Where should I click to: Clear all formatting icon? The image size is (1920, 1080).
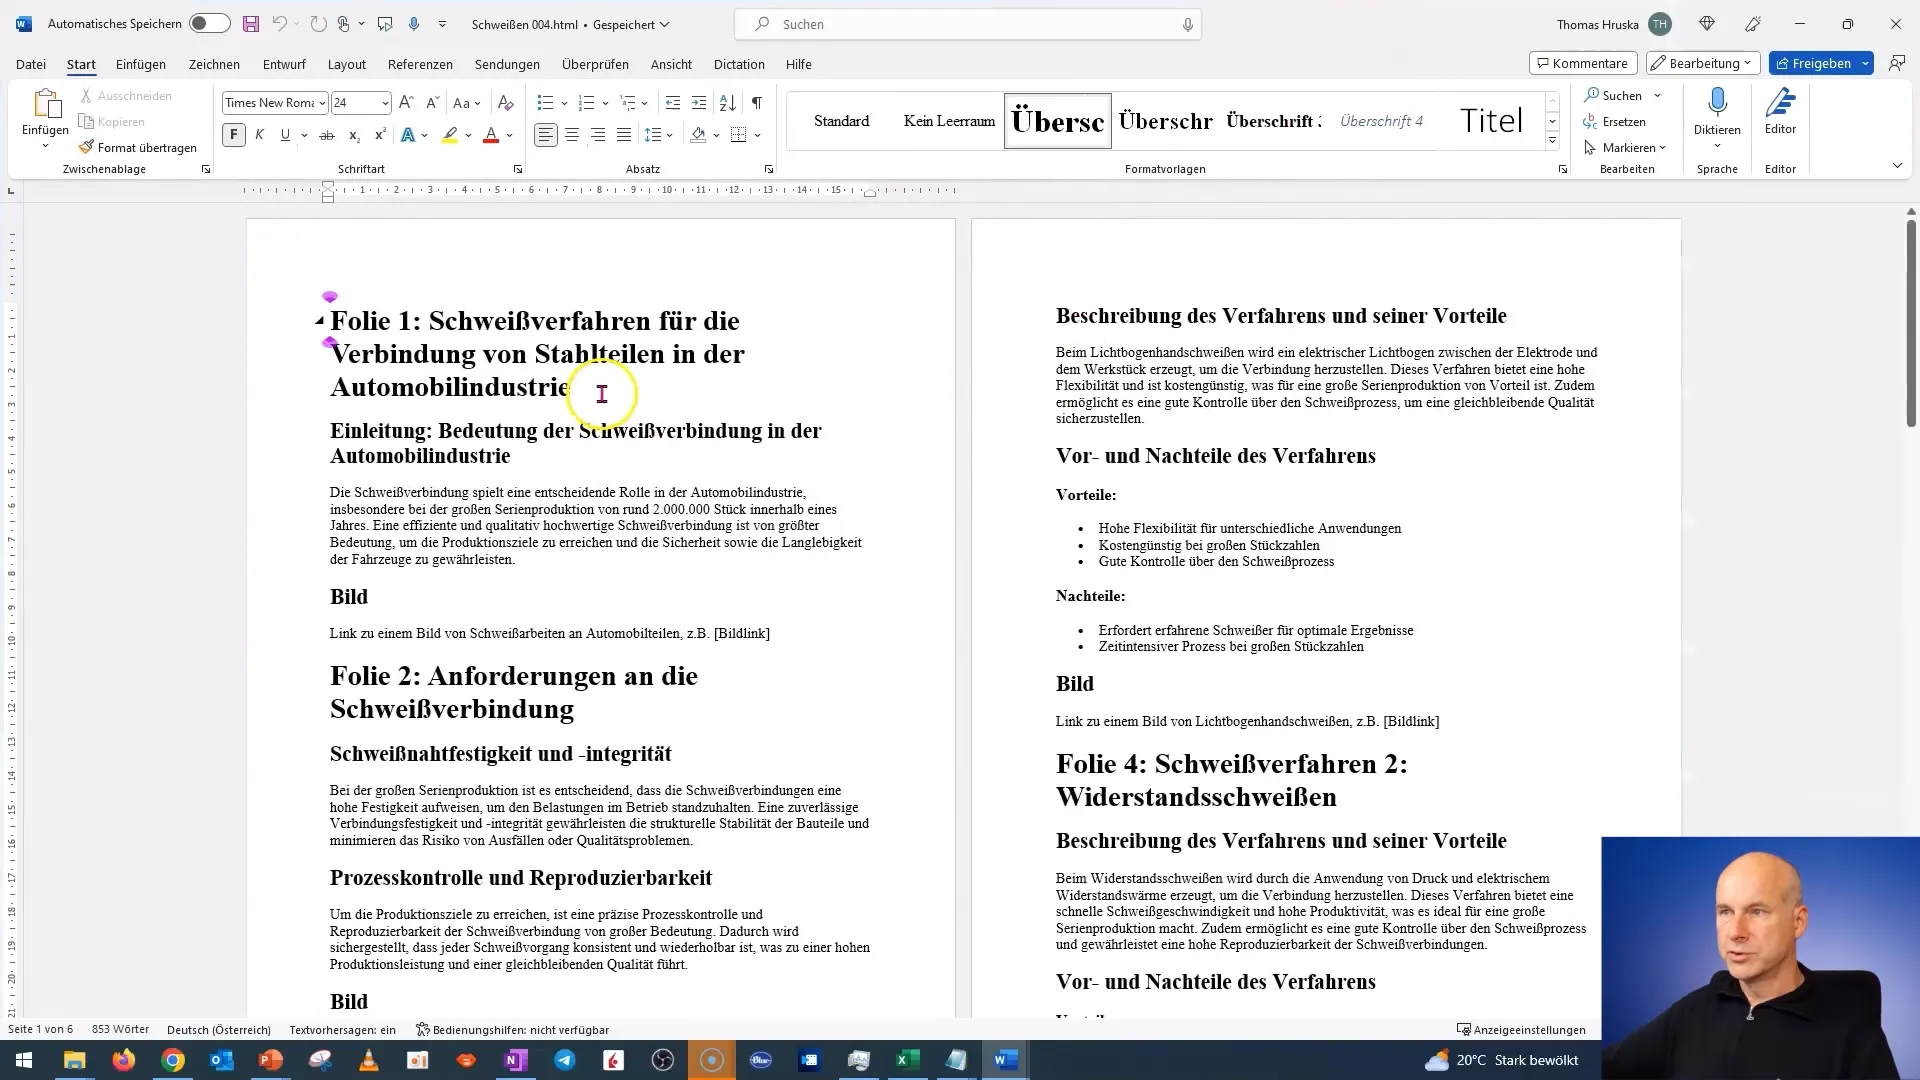click(506, 103)
